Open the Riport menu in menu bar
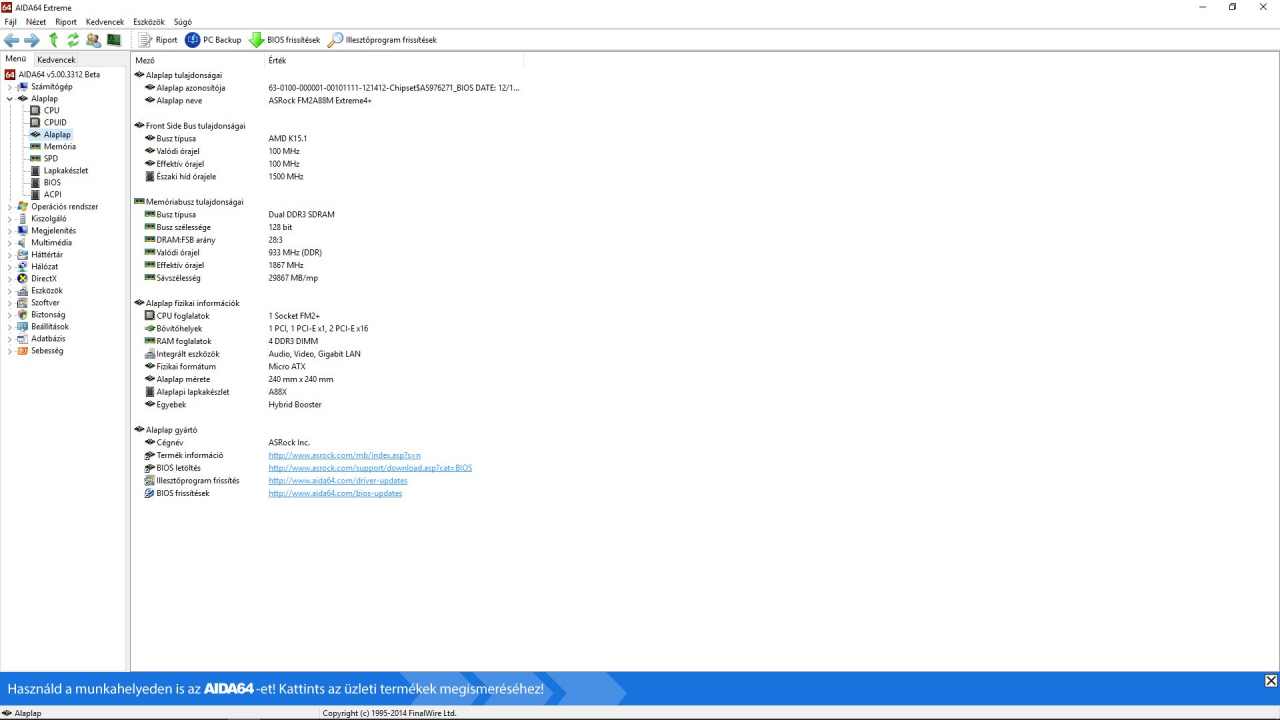The height and width of the screenshot is (720, 1280). [x=66, y=21]
